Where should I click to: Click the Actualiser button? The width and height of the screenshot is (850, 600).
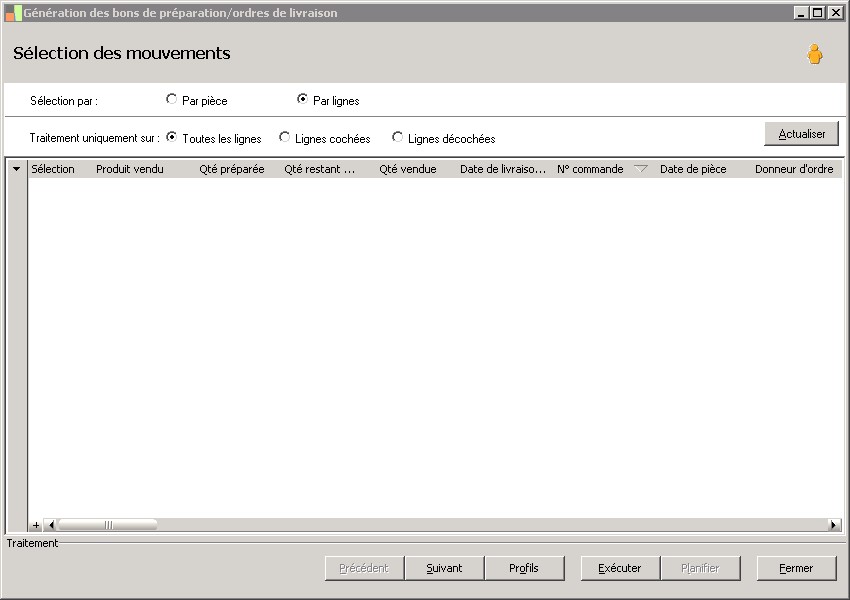(801, 134)
